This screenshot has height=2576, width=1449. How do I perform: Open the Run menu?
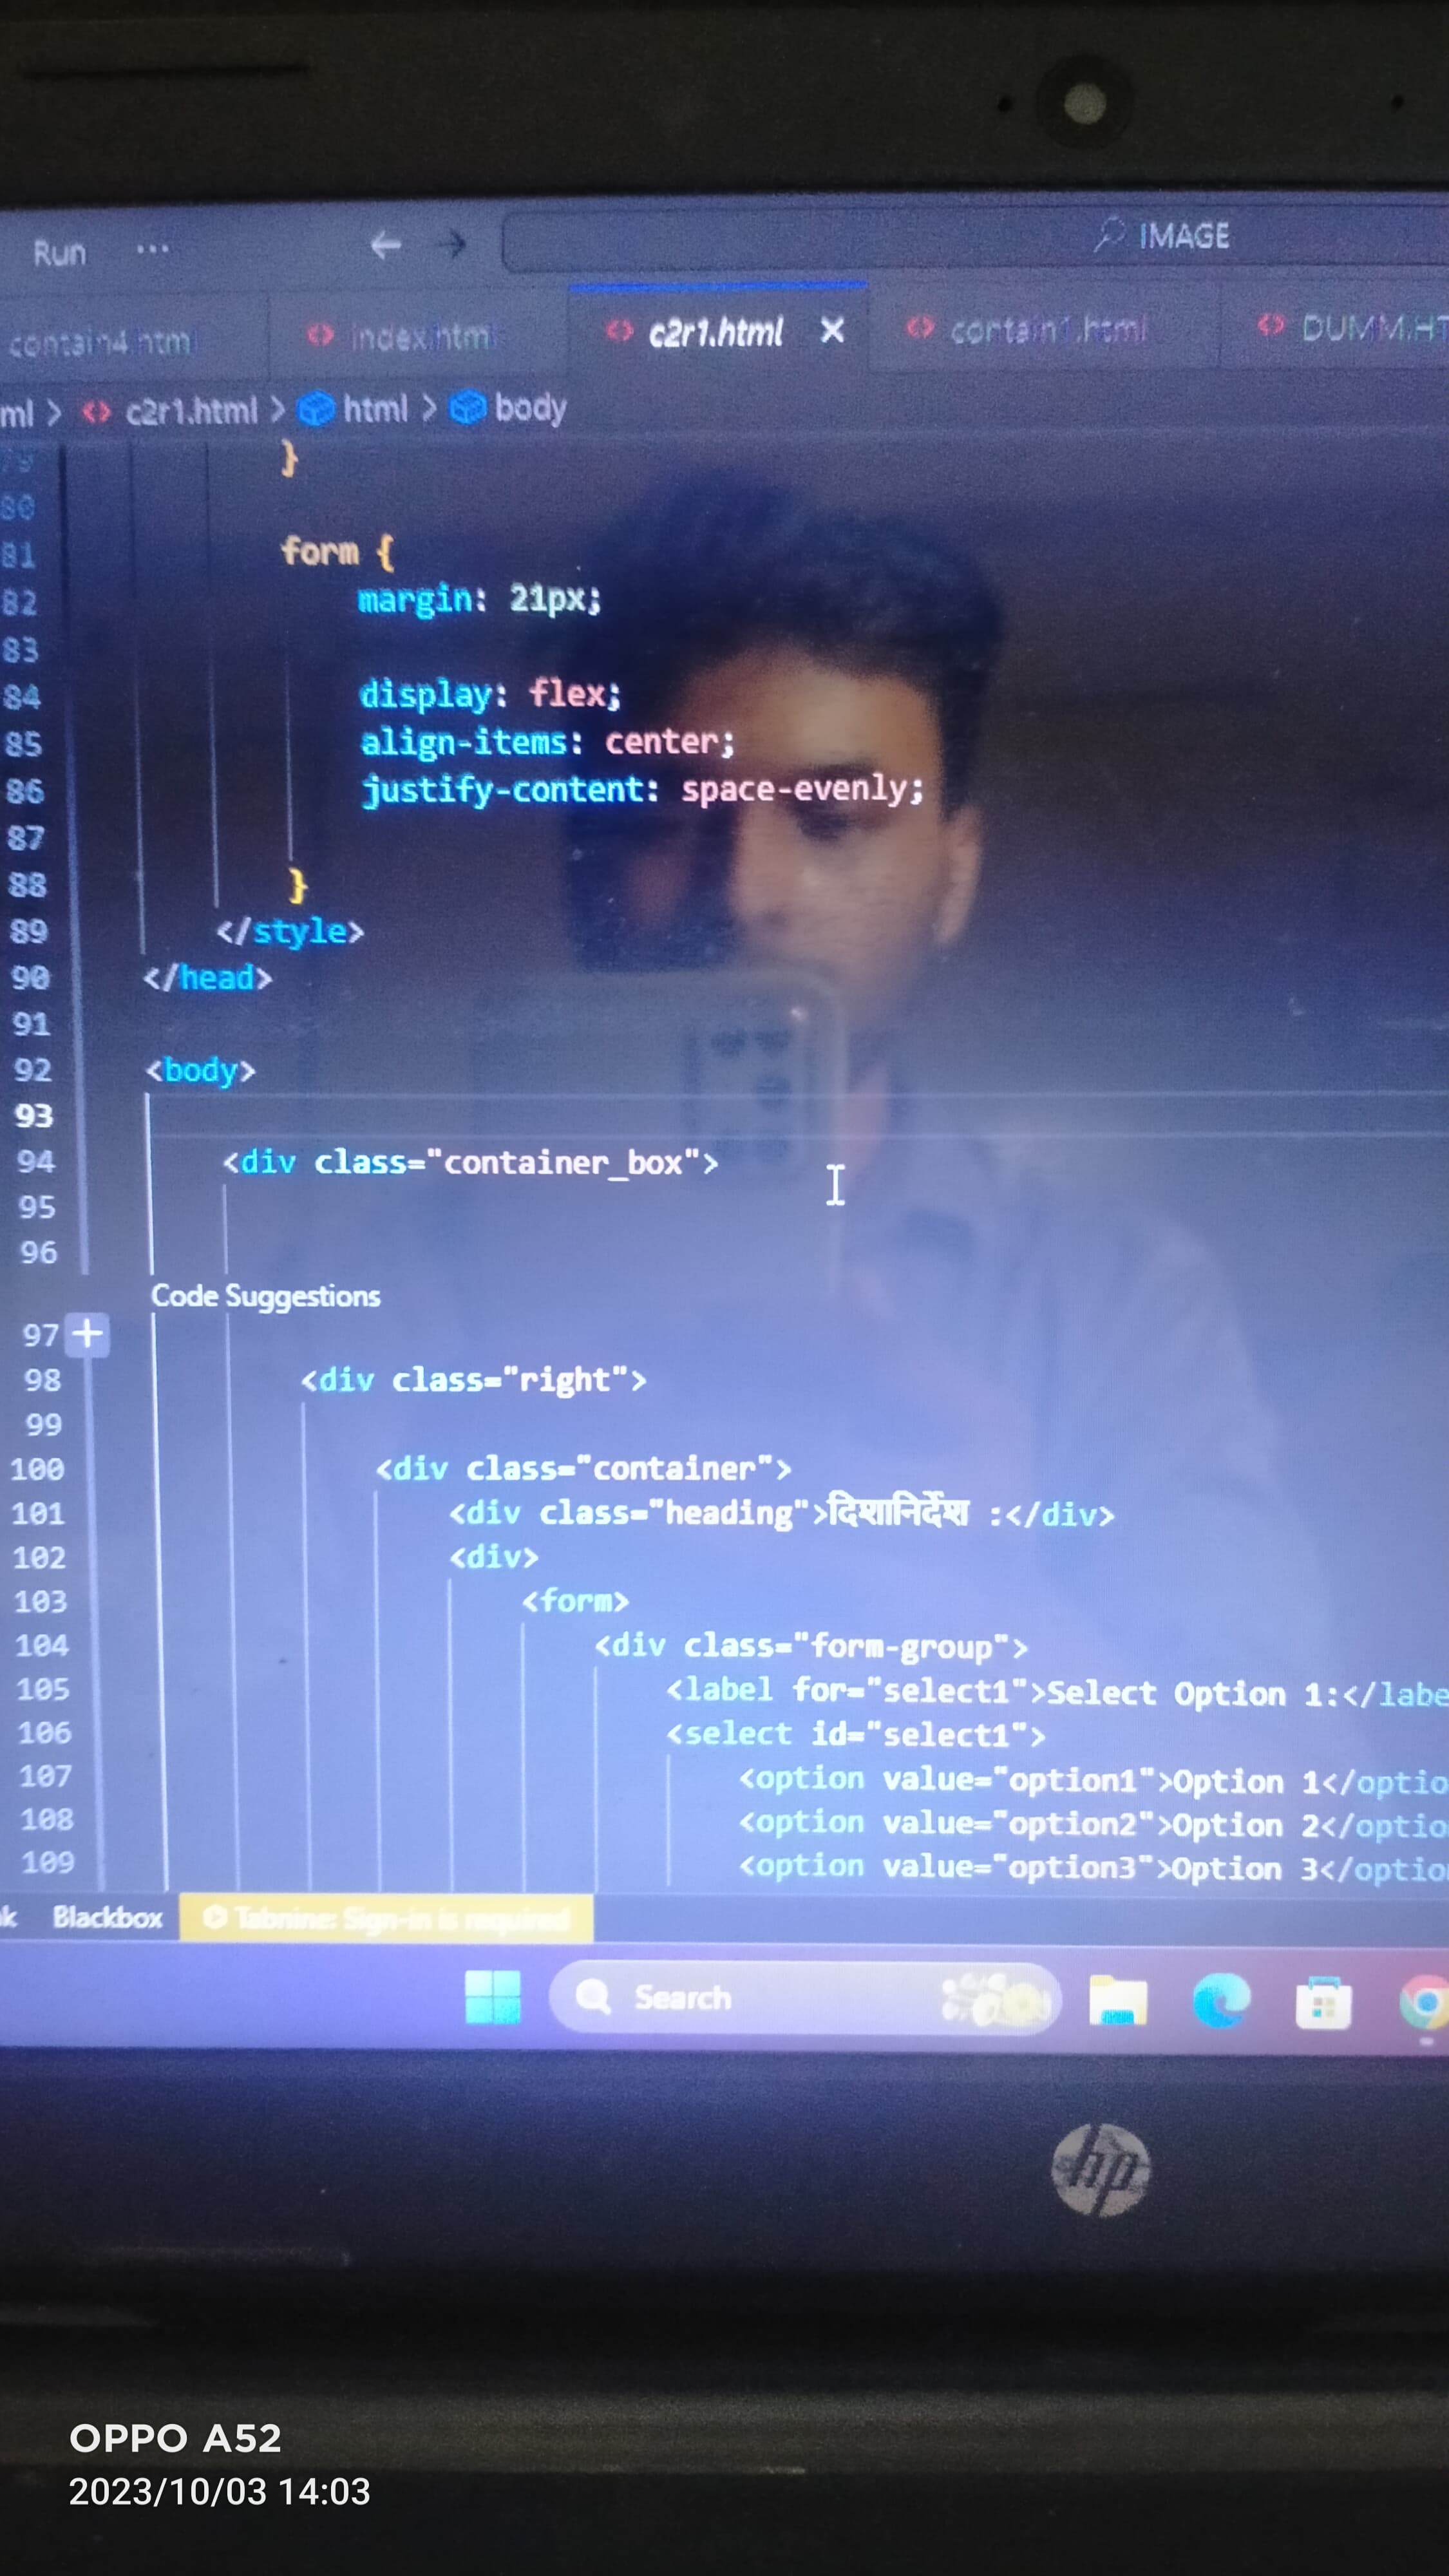pyautogui.click(x=59, y=253)
